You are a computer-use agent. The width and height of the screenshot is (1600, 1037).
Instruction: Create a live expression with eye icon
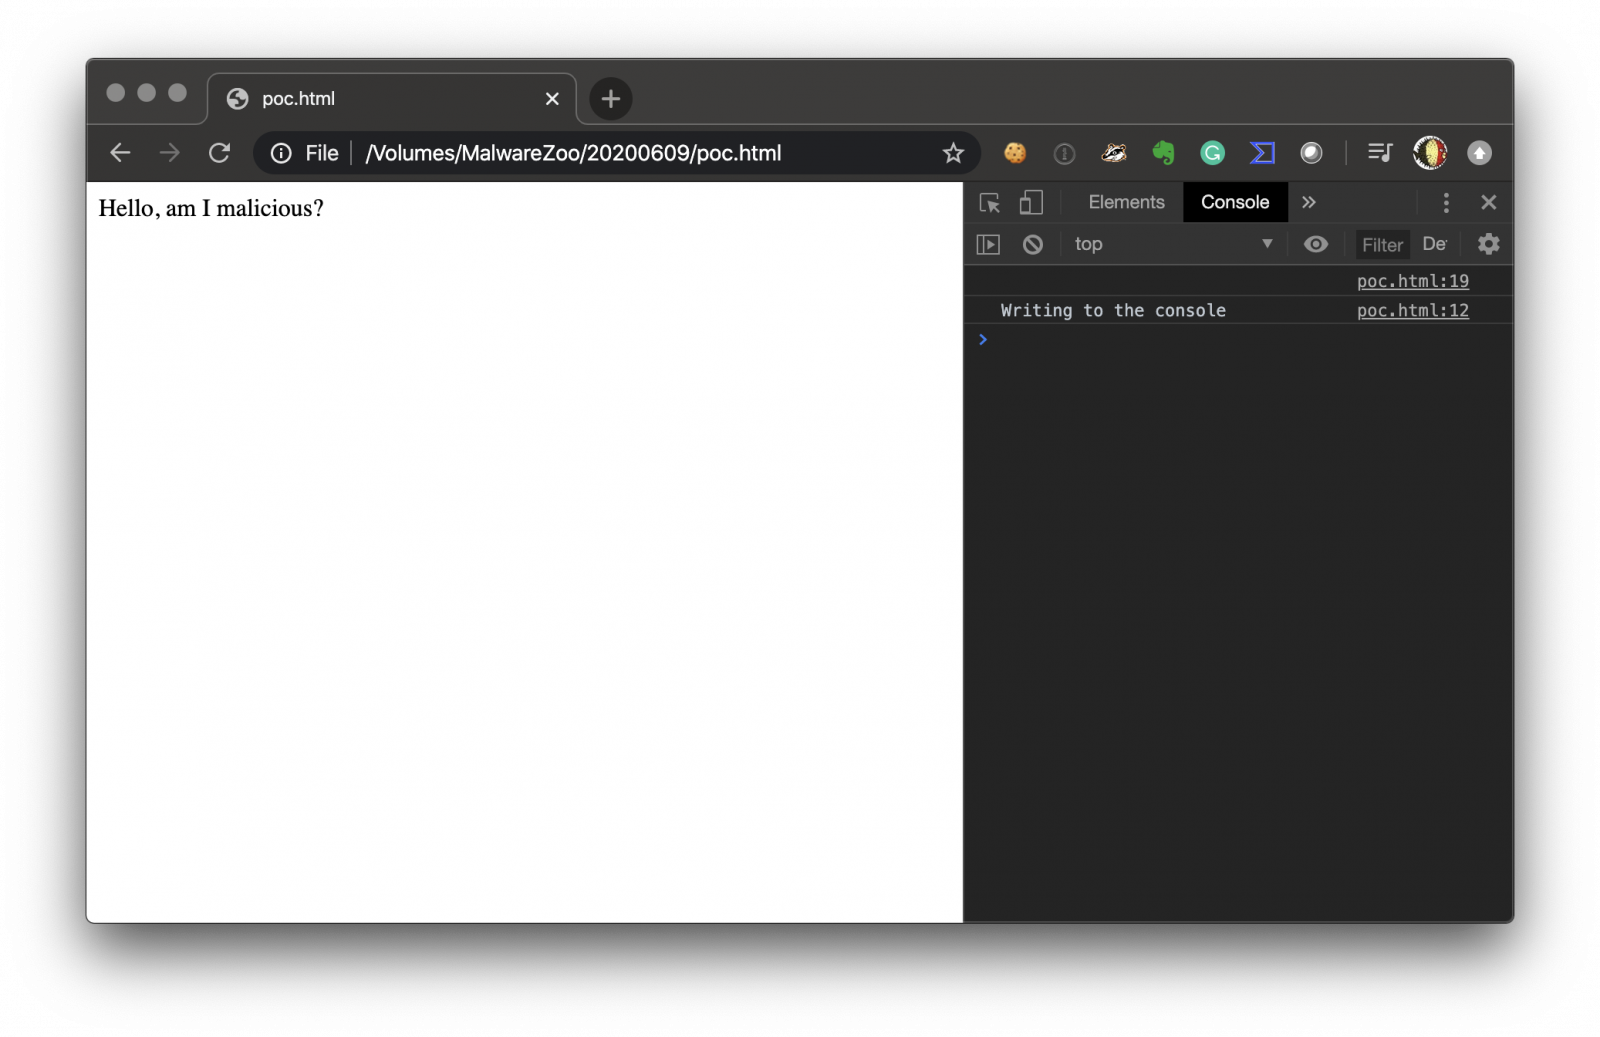click(x=1316, y=244)
